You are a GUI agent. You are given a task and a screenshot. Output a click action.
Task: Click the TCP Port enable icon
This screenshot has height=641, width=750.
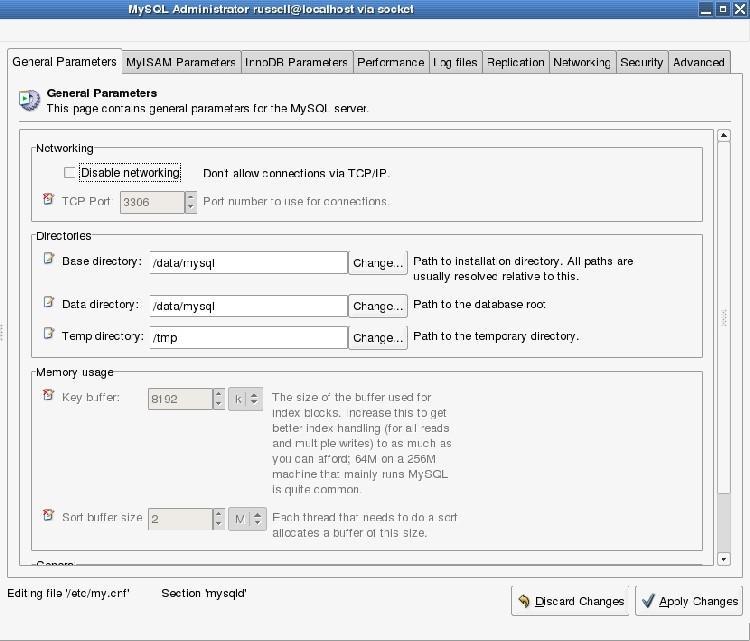point(48,200)
